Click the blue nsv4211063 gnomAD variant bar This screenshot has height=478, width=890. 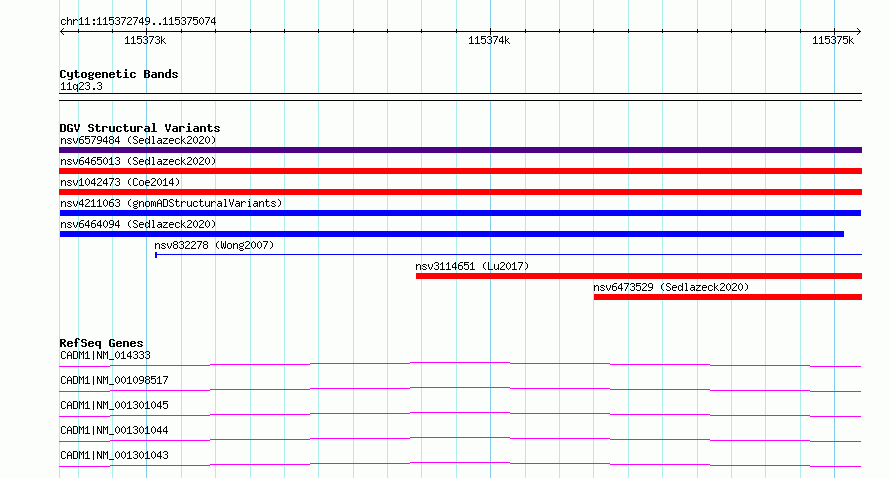coord(460,213)
